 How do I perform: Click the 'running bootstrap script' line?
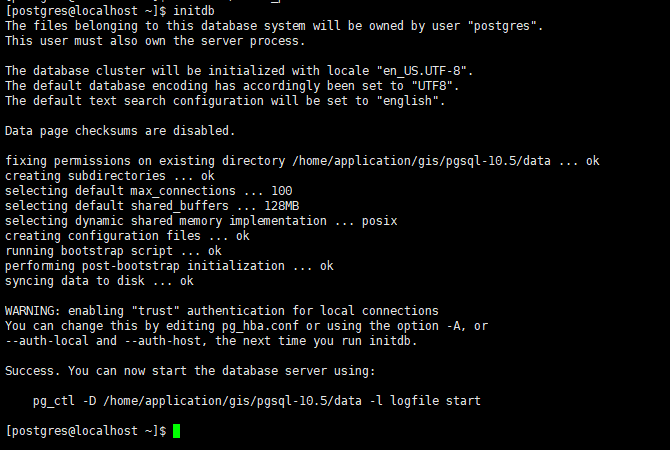coord(92,251)
